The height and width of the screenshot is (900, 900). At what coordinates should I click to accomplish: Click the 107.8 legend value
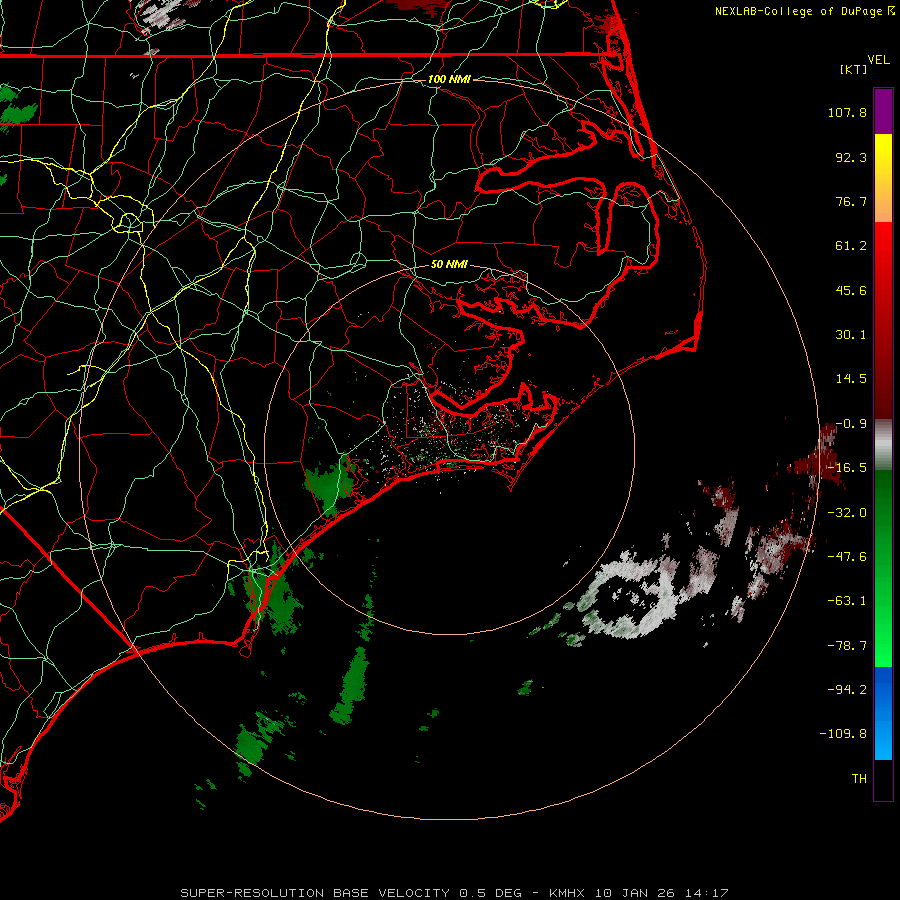pos(847,112)
